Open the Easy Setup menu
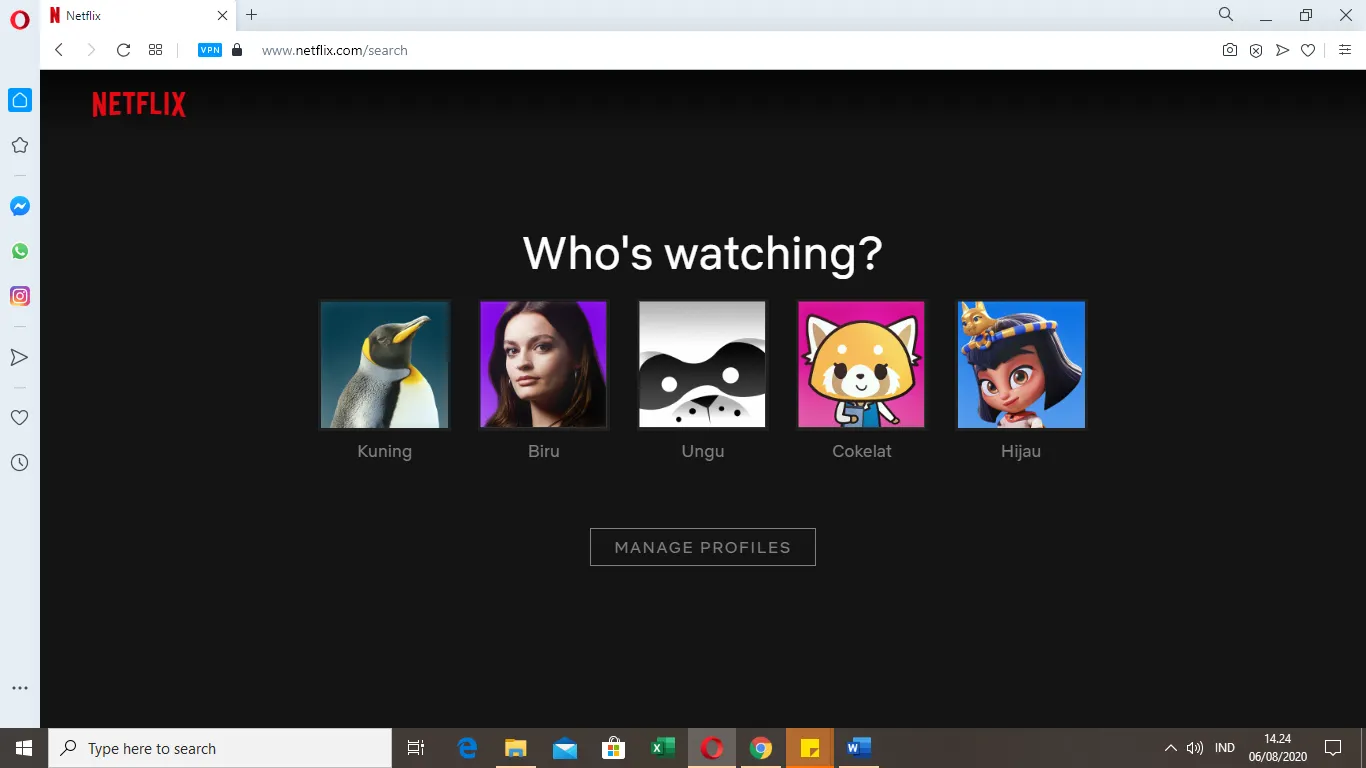 [x=1345, y=50]
